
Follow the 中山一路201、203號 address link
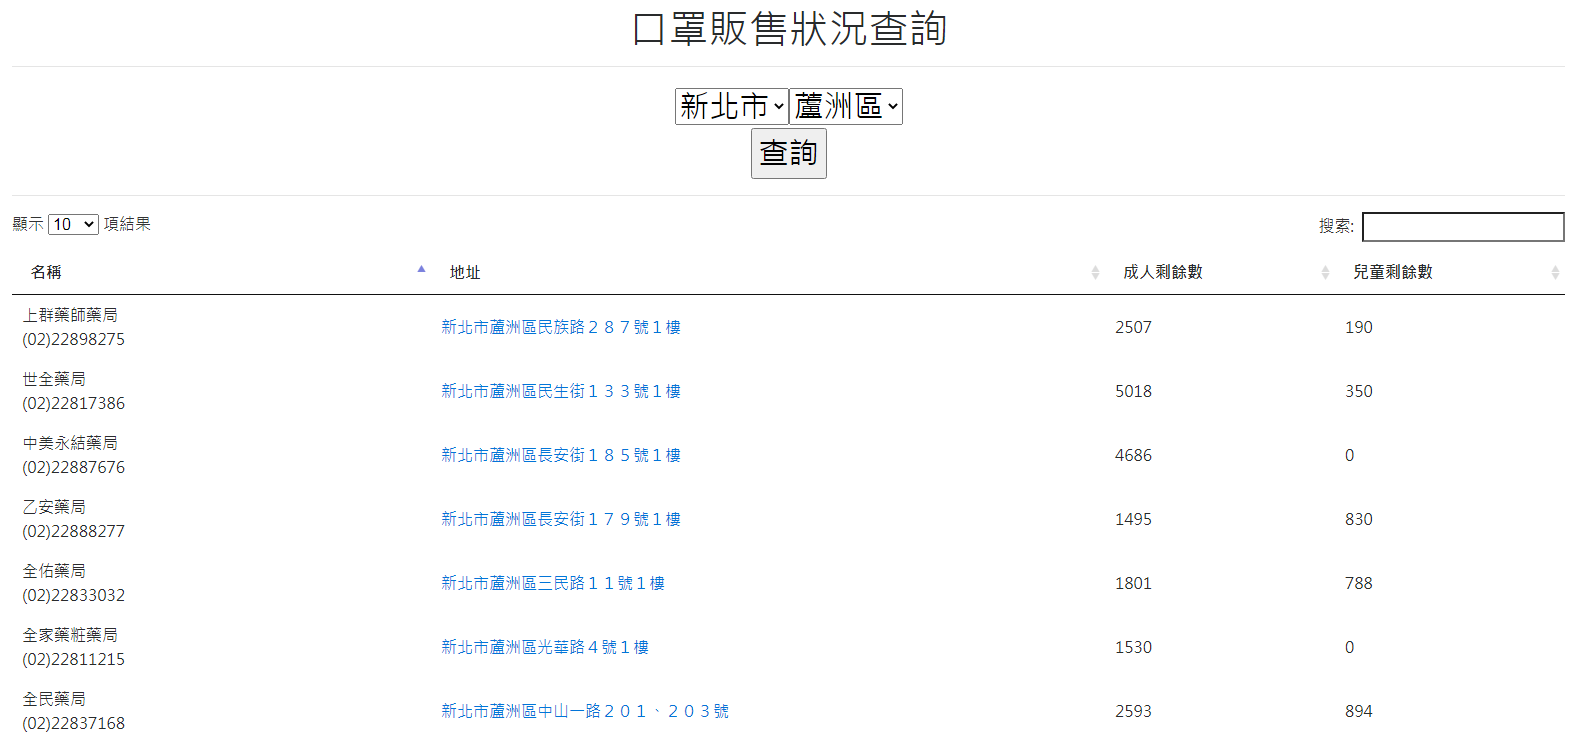tap(584, 711)
